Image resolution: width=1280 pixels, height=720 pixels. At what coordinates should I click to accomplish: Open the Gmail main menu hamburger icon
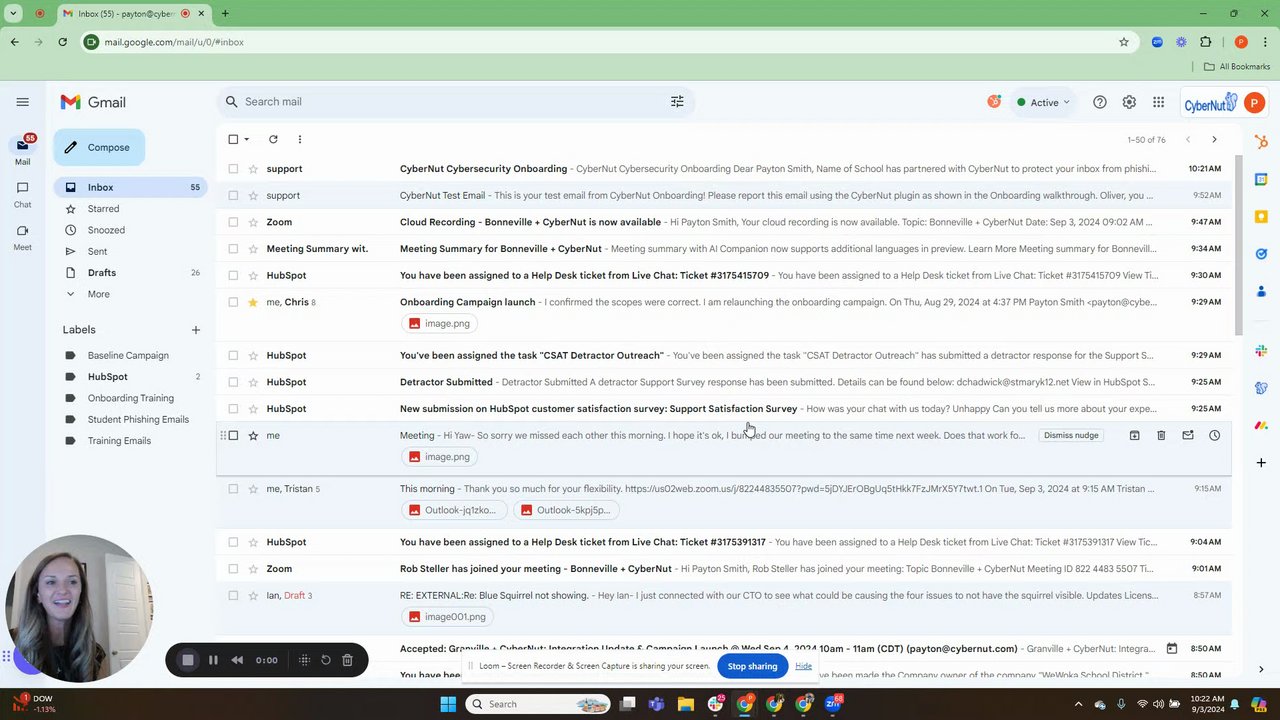(x=22, y=102)
